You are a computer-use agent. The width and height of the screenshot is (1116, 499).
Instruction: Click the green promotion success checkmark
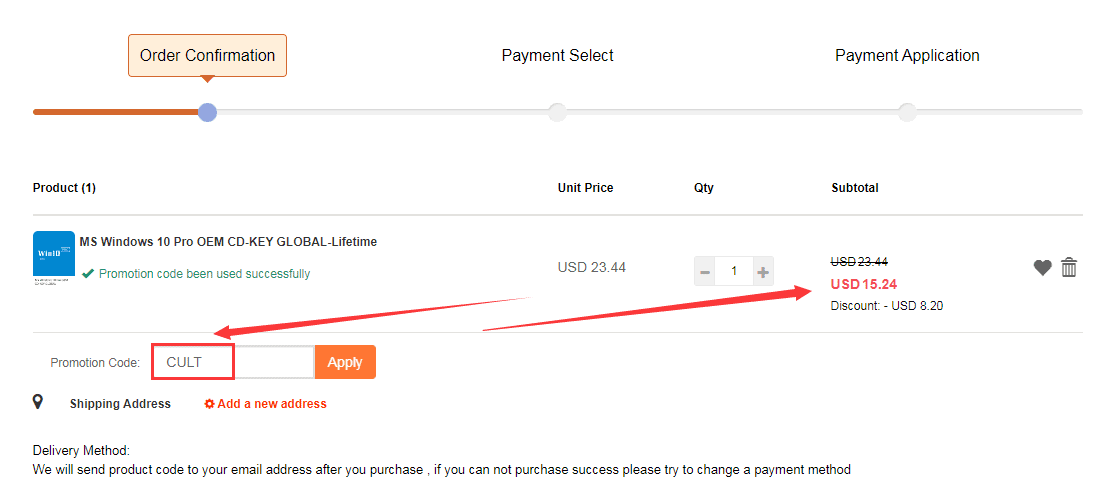(88, 273)
